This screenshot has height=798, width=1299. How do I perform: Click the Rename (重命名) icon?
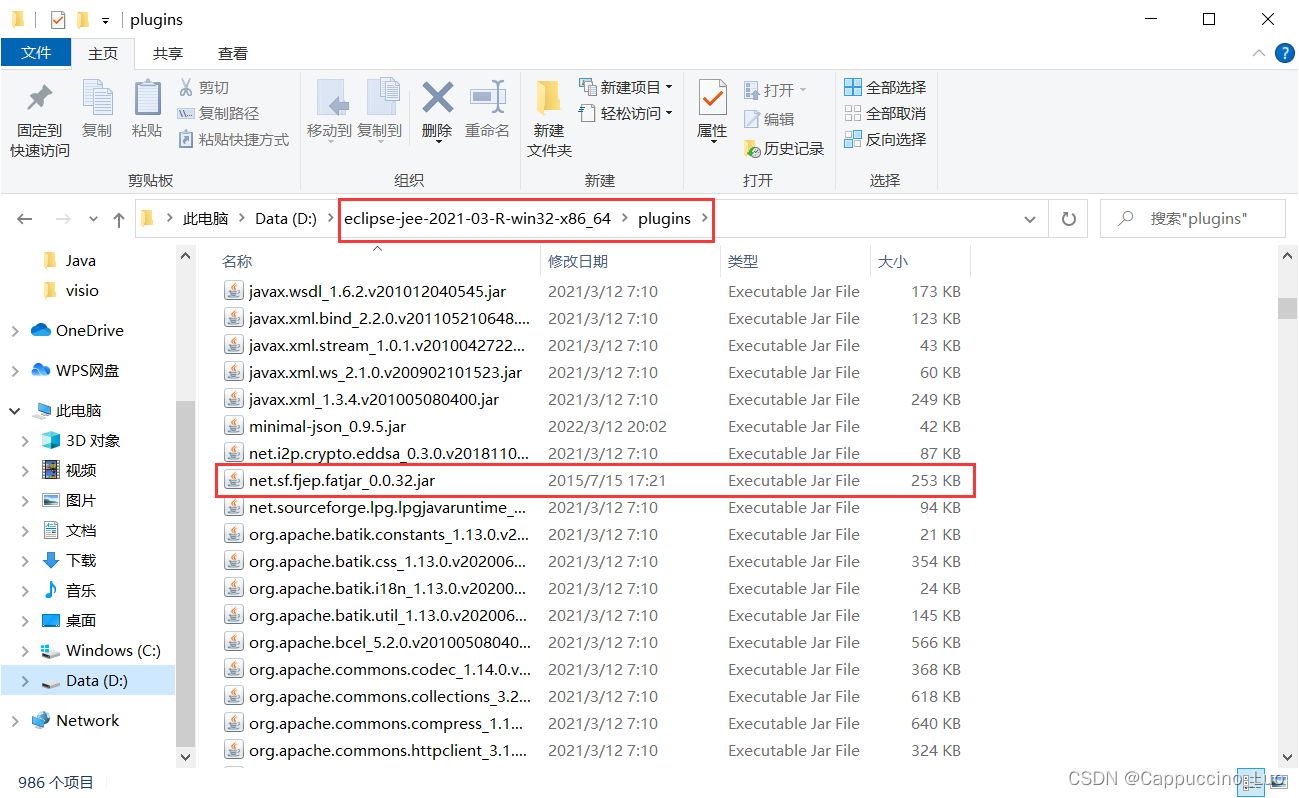488,98
